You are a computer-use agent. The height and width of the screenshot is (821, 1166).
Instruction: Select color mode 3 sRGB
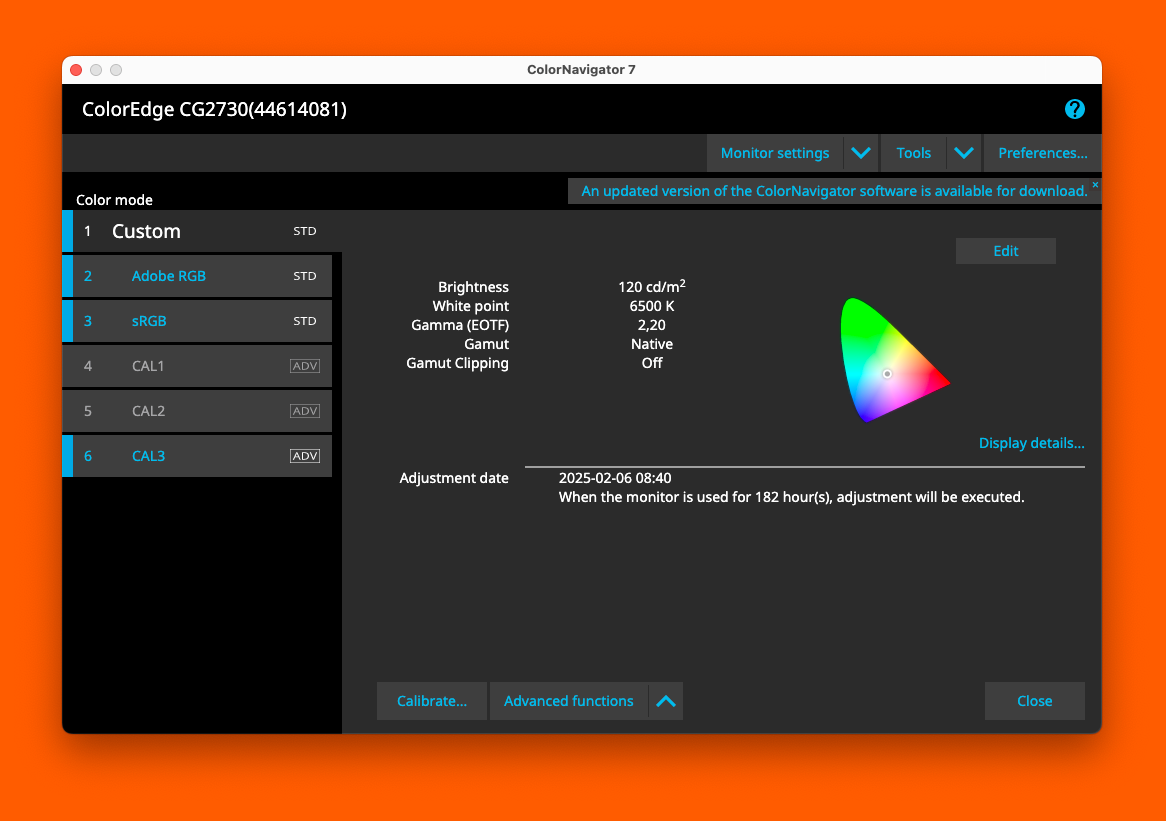[x=197, y=321]
